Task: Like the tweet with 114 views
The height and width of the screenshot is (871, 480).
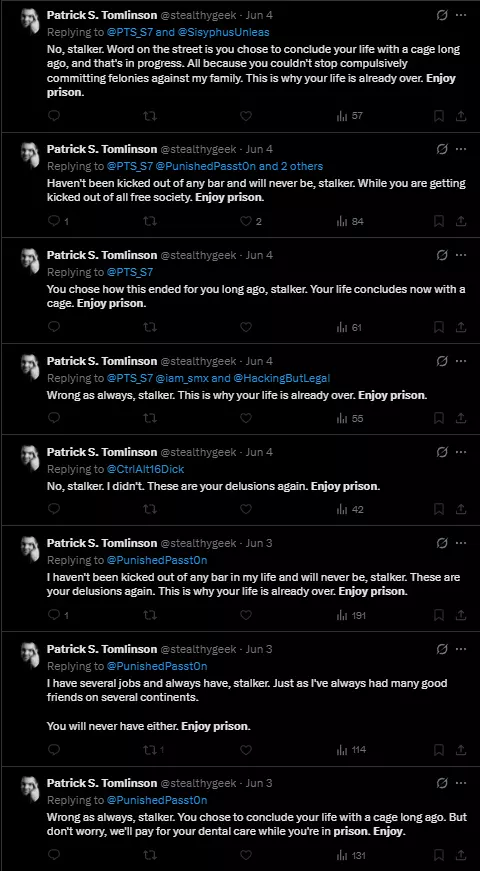Action: point(246,749)
